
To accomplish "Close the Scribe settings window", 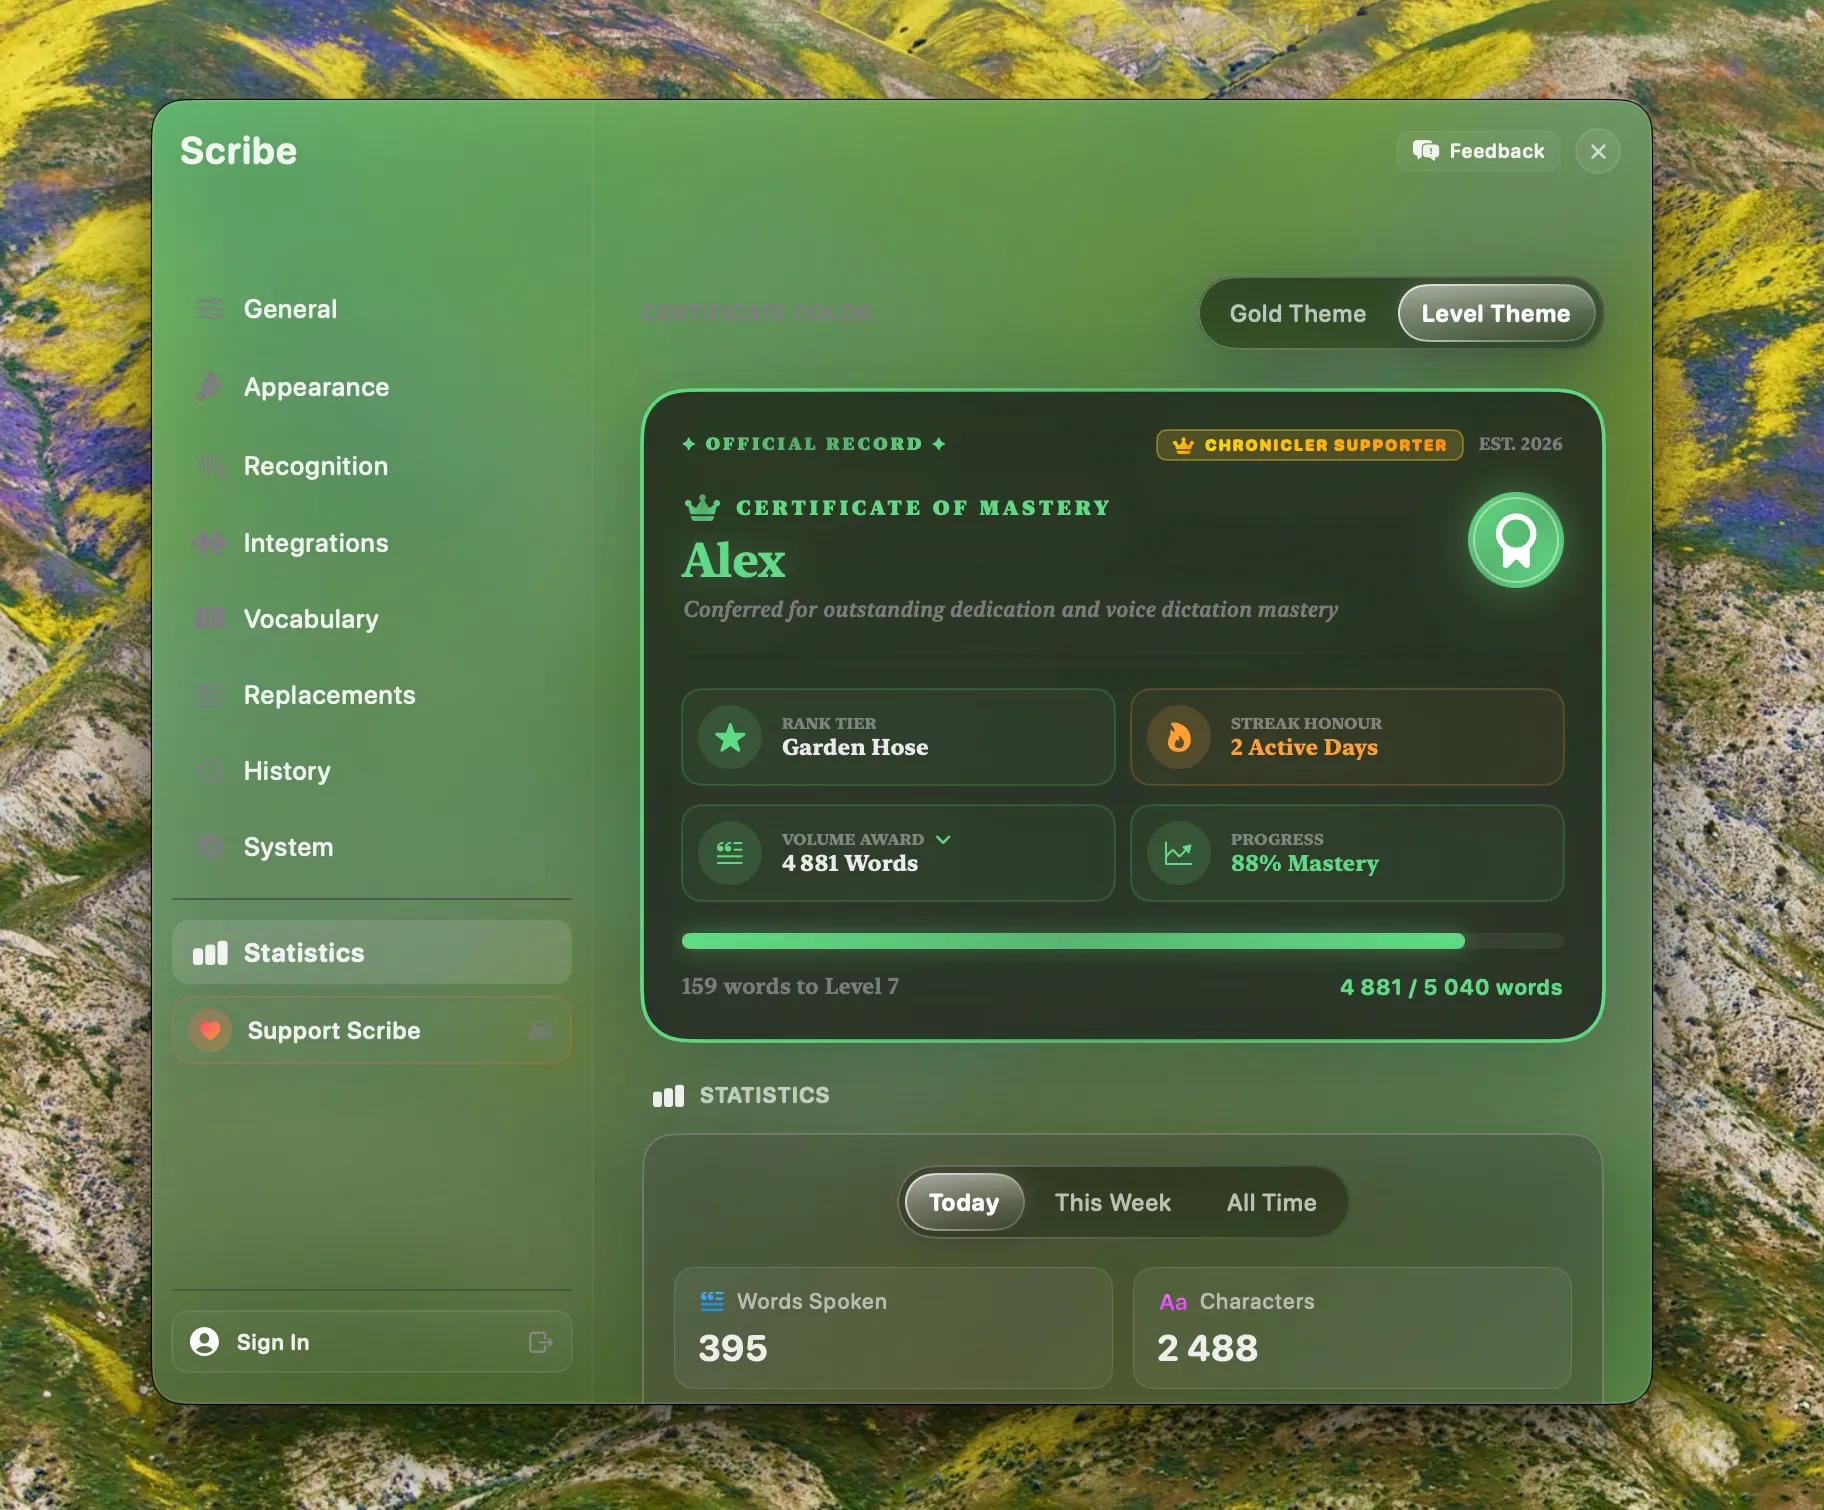I will pos(1597,151).
